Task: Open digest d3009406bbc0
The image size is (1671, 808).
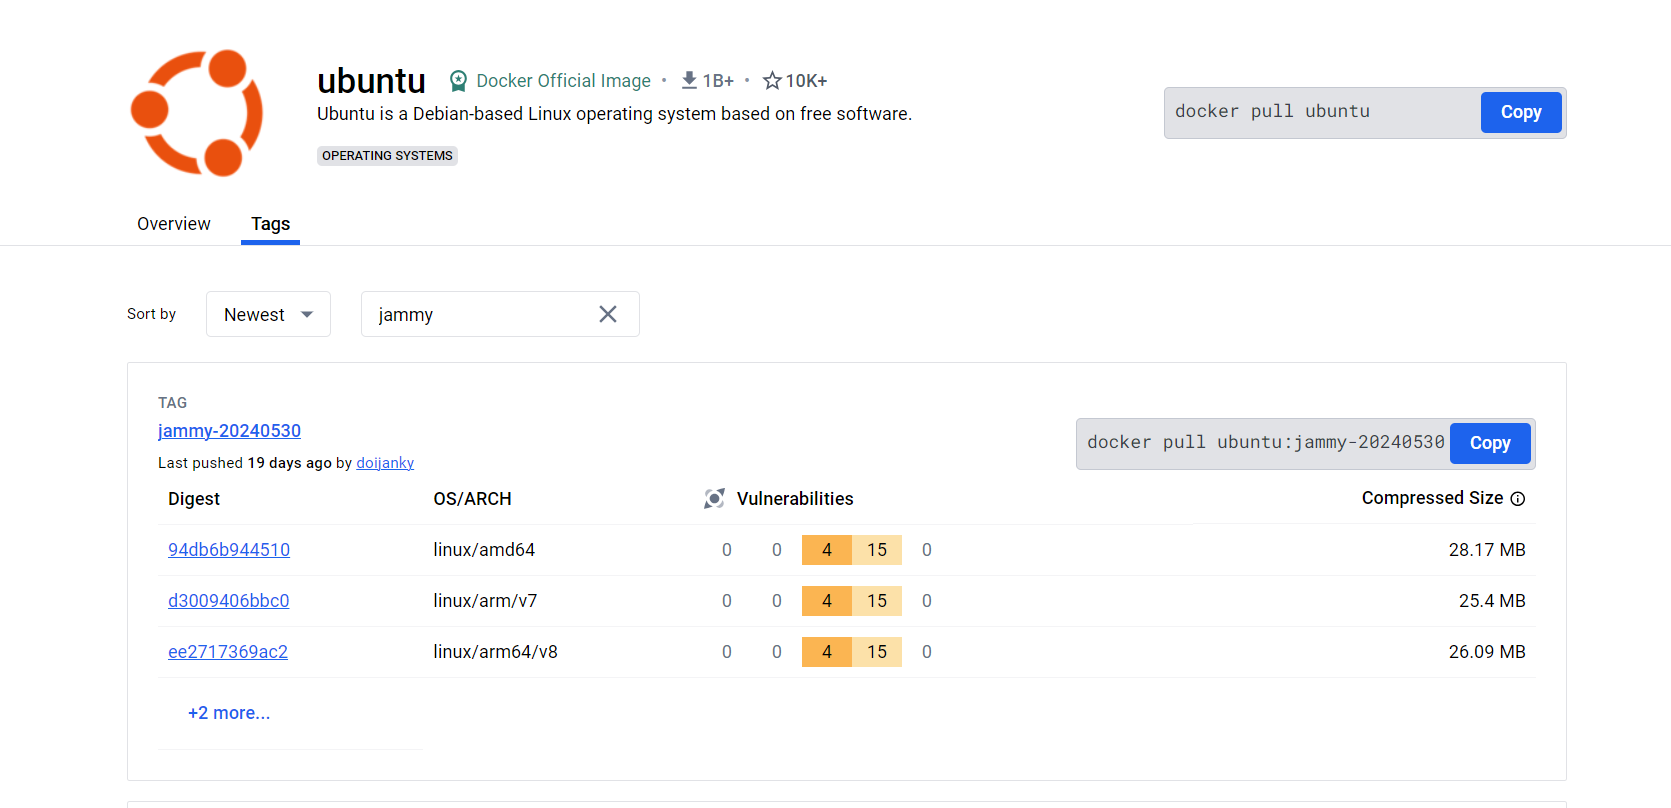Action: [x=229, y=601]
